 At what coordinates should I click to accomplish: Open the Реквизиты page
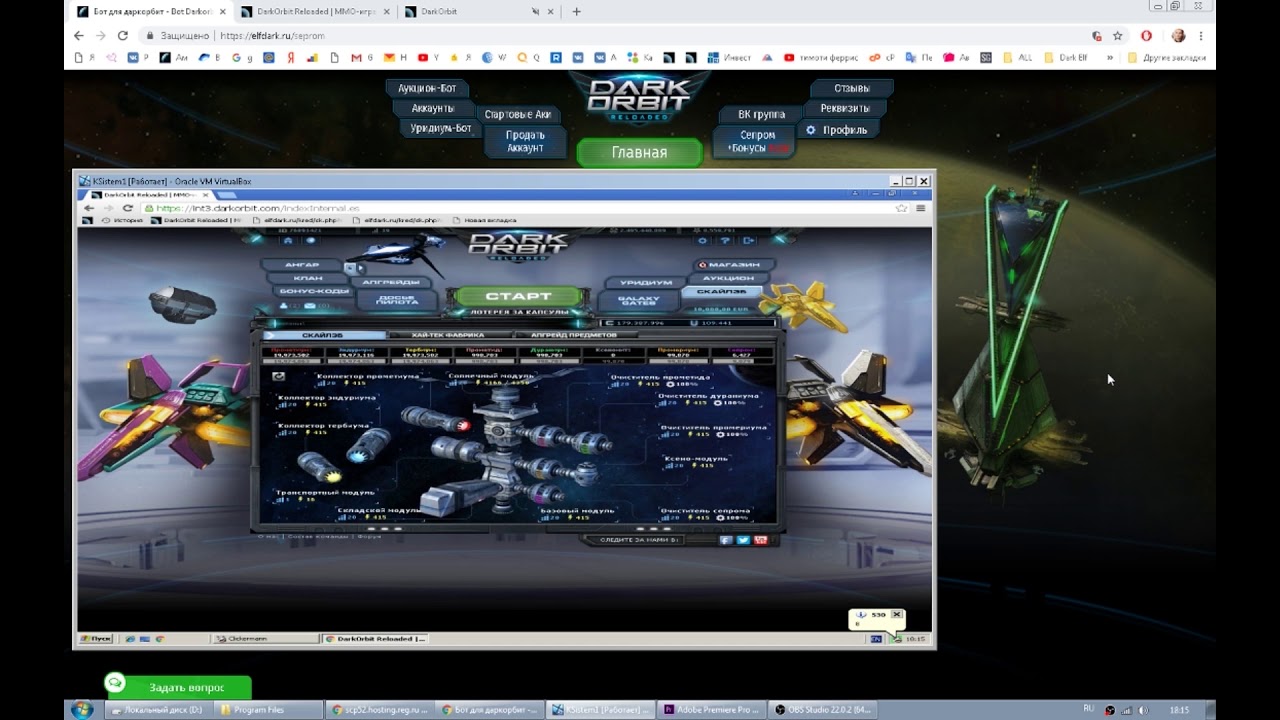click(x=845, y=108)
